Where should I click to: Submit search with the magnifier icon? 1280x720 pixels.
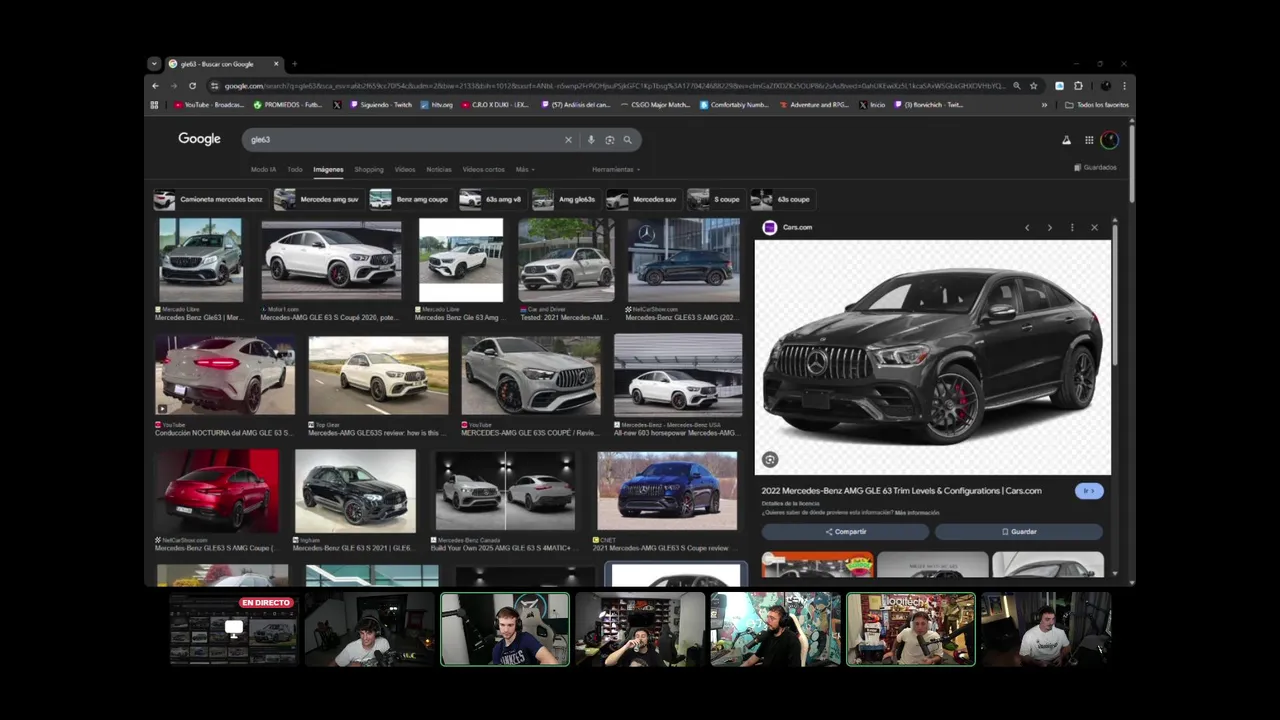pyautogui.click(x=627, y=140)
